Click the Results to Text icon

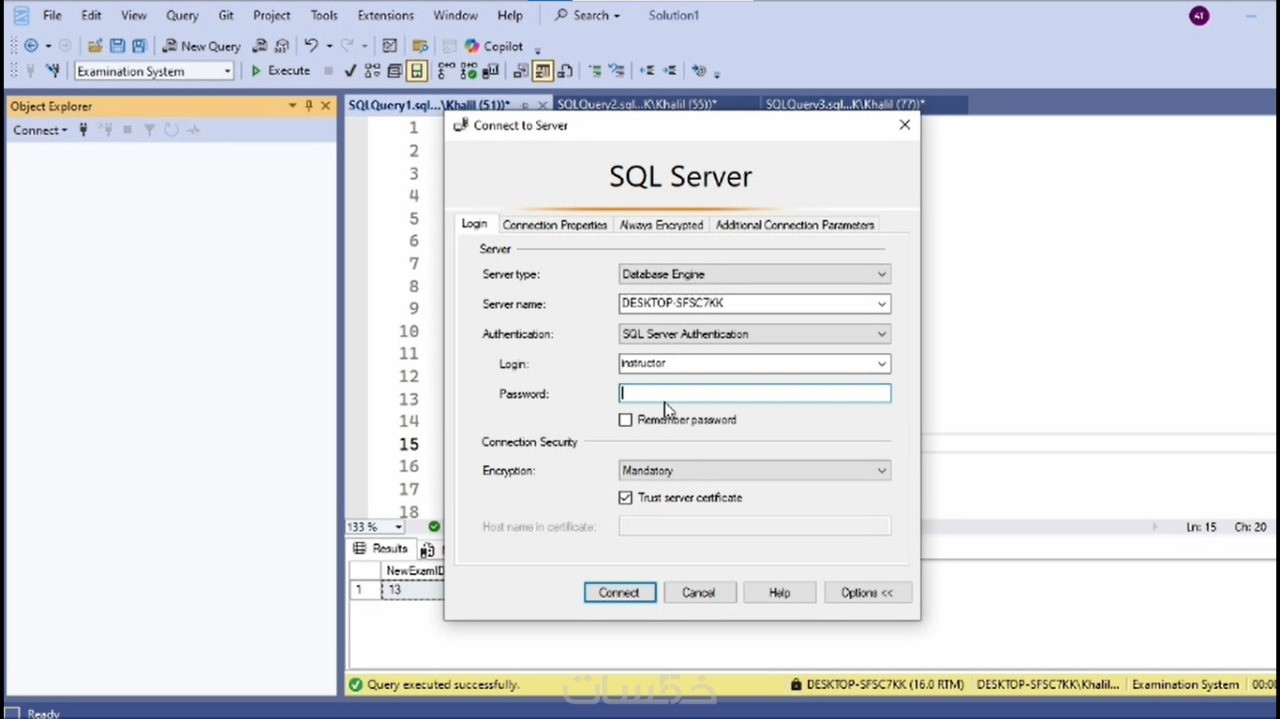pyautogui.click(x=520, y=71)
